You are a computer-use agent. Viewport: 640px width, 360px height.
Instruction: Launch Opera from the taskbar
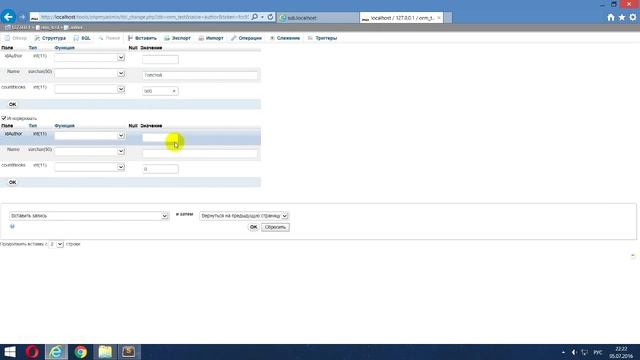click(x=32, y=352)
